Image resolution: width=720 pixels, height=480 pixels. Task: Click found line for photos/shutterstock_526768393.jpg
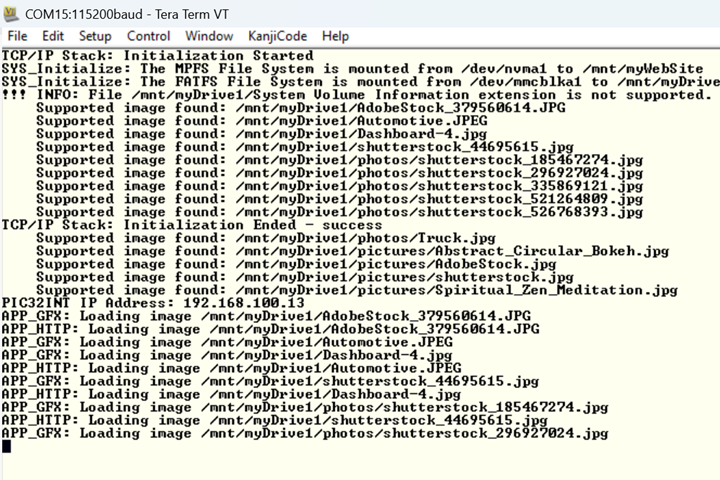click(340, 212)
